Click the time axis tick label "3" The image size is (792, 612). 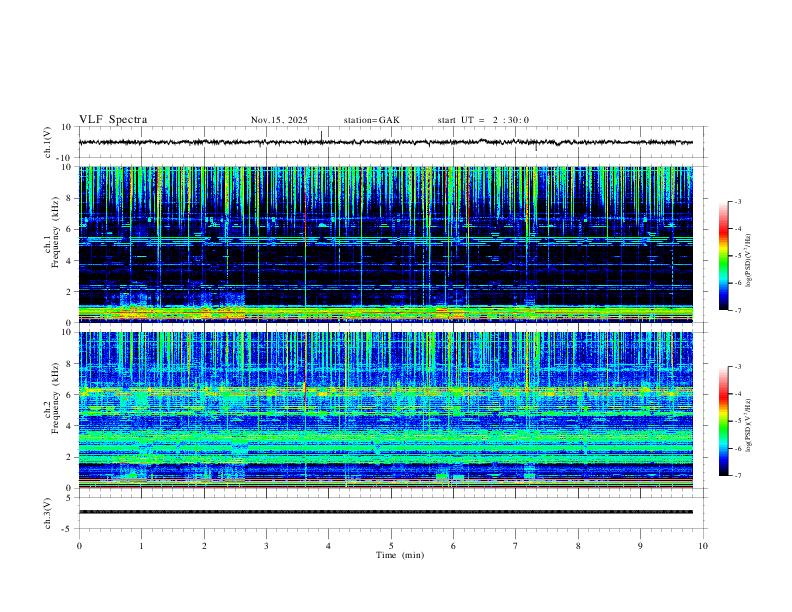[x=266, y=546]
